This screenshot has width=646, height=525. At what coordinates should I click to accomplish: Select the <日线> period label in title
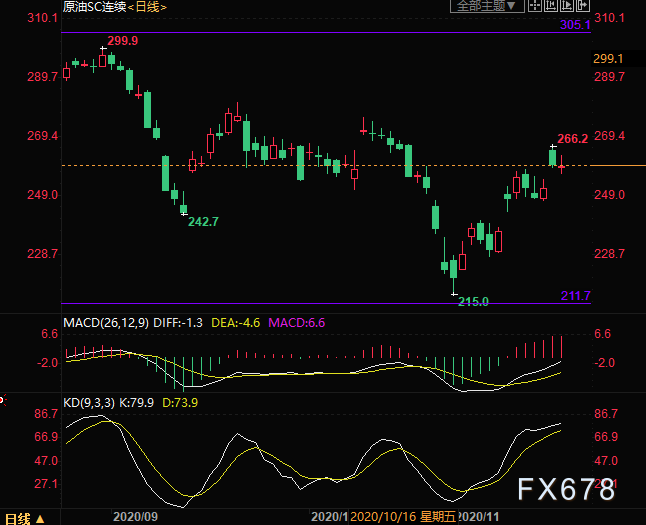coord(147,7)
